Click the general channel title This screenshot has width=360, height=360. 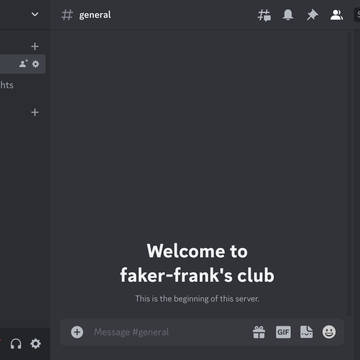[95, 15]
